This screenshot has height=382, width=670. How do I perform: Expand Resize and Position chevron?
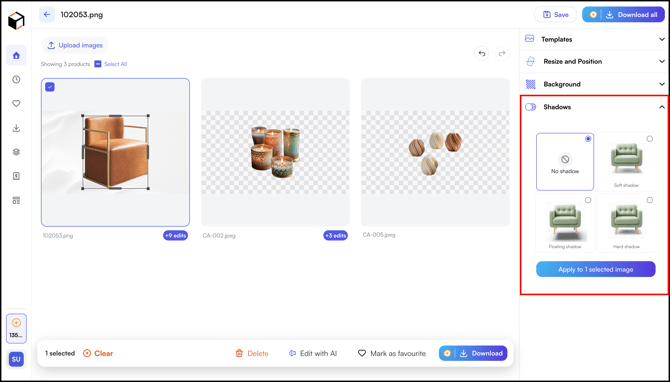click(x=662, y=62)
